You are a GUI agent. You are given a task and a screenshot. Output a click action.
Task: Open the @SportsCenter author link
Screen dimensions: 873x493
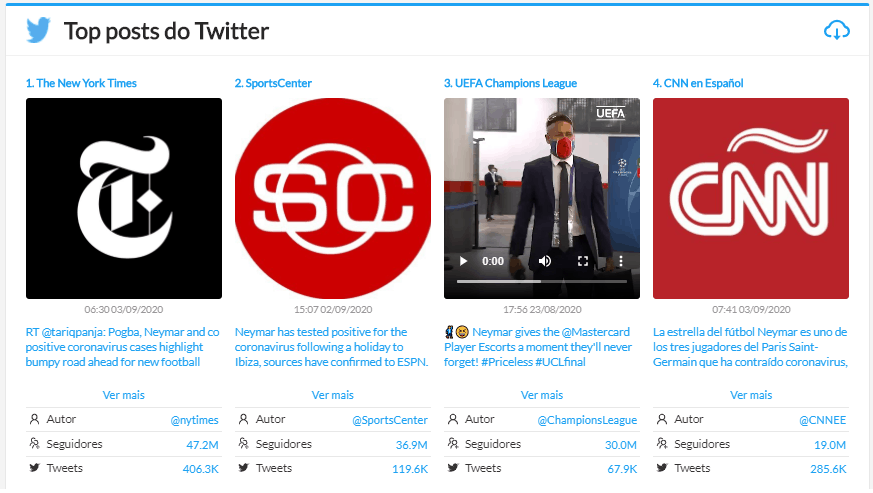(390, 421)
